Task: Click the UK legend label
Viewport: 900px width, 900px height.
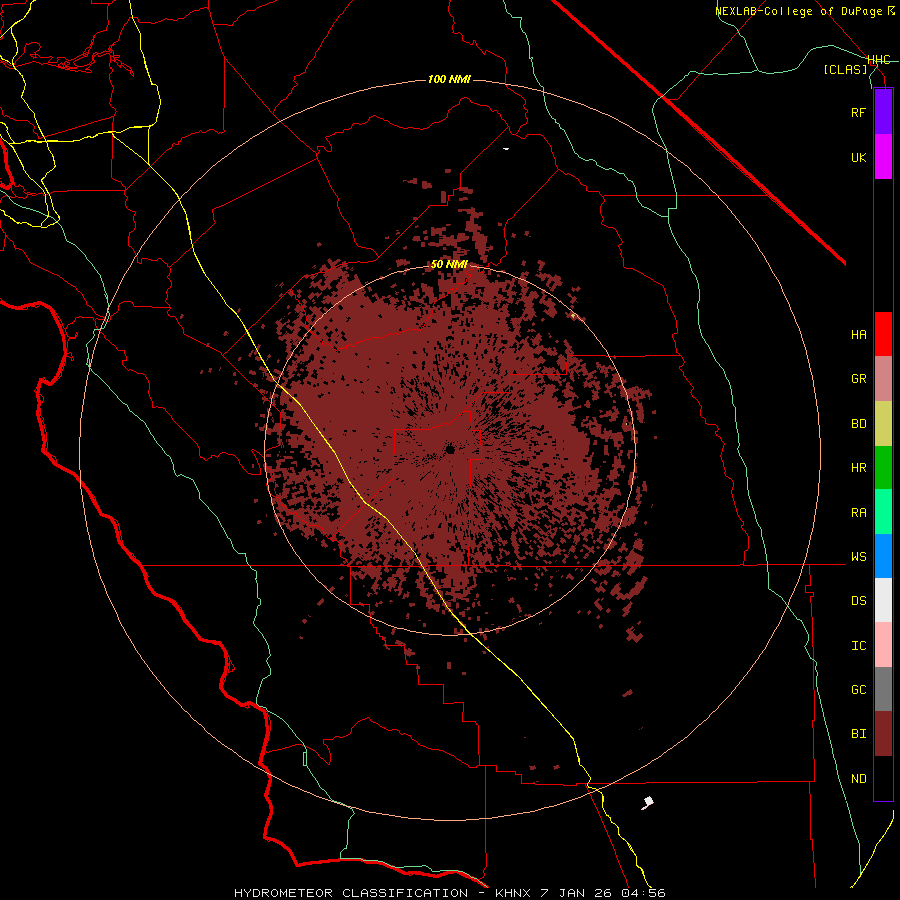Action: click(858, 157)
